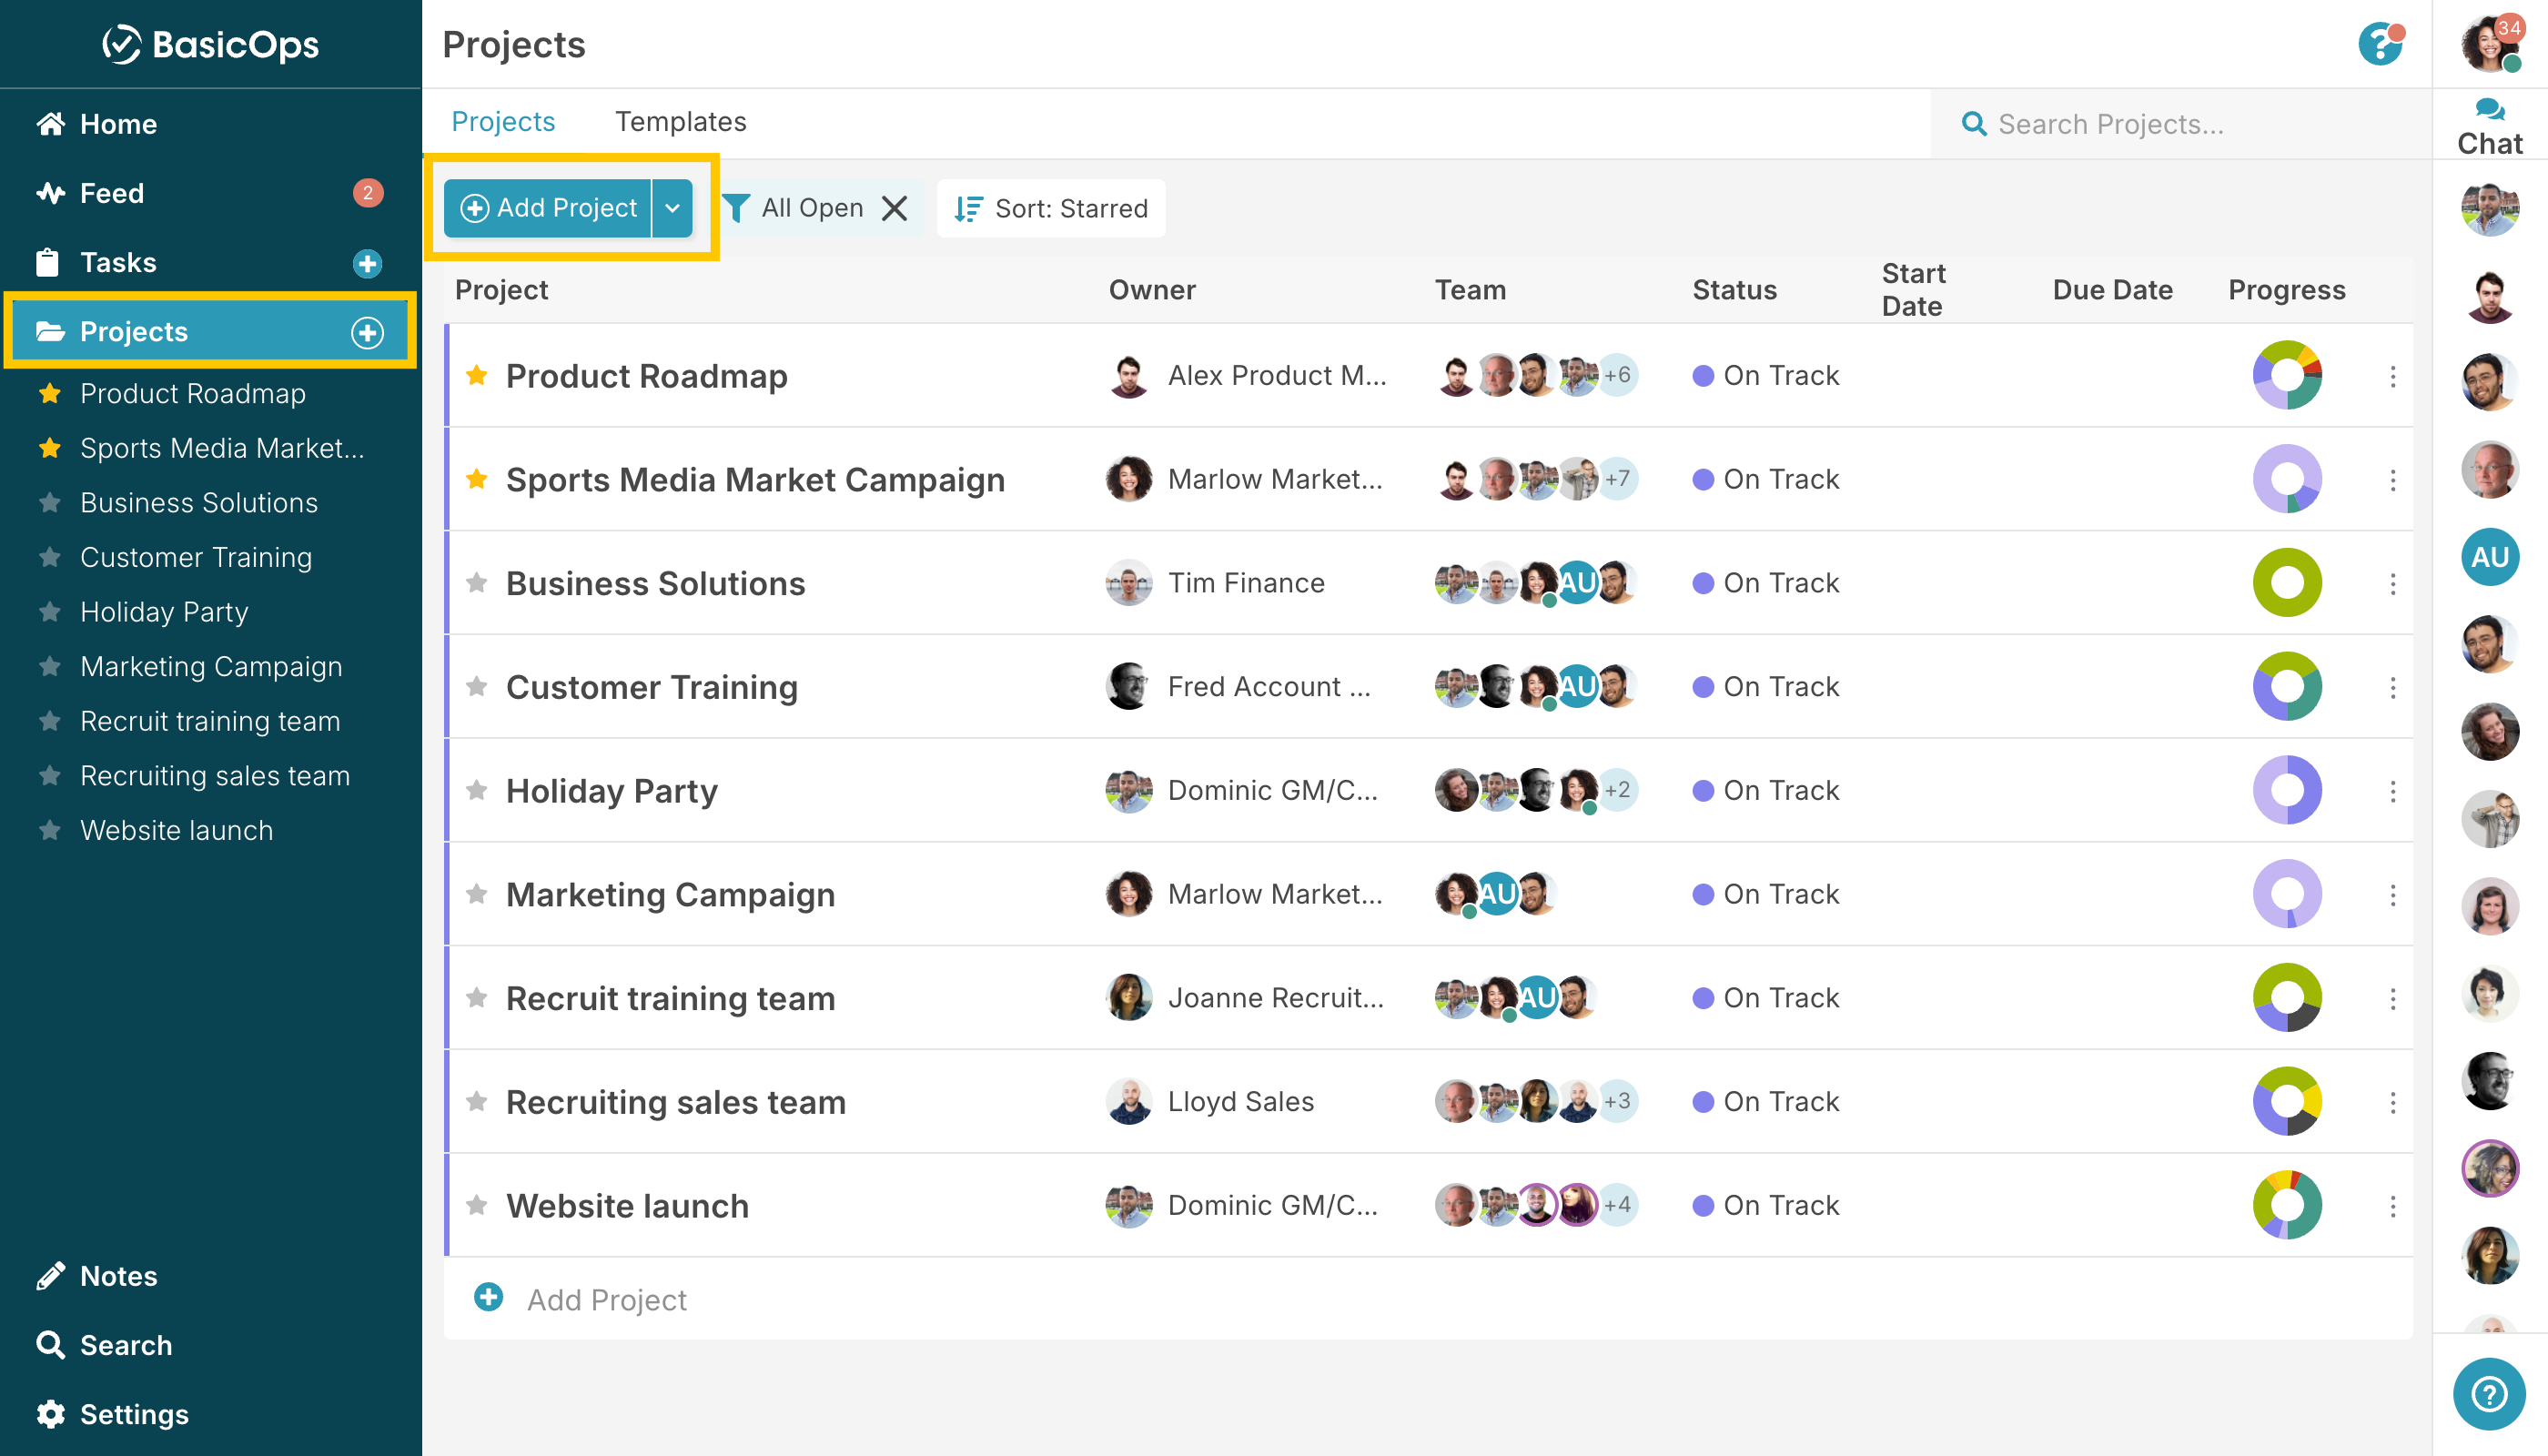Click the plus icon next to Tasks
Image resolution: width=2548 pixels, height=1456 pixels.
point(367,263)
